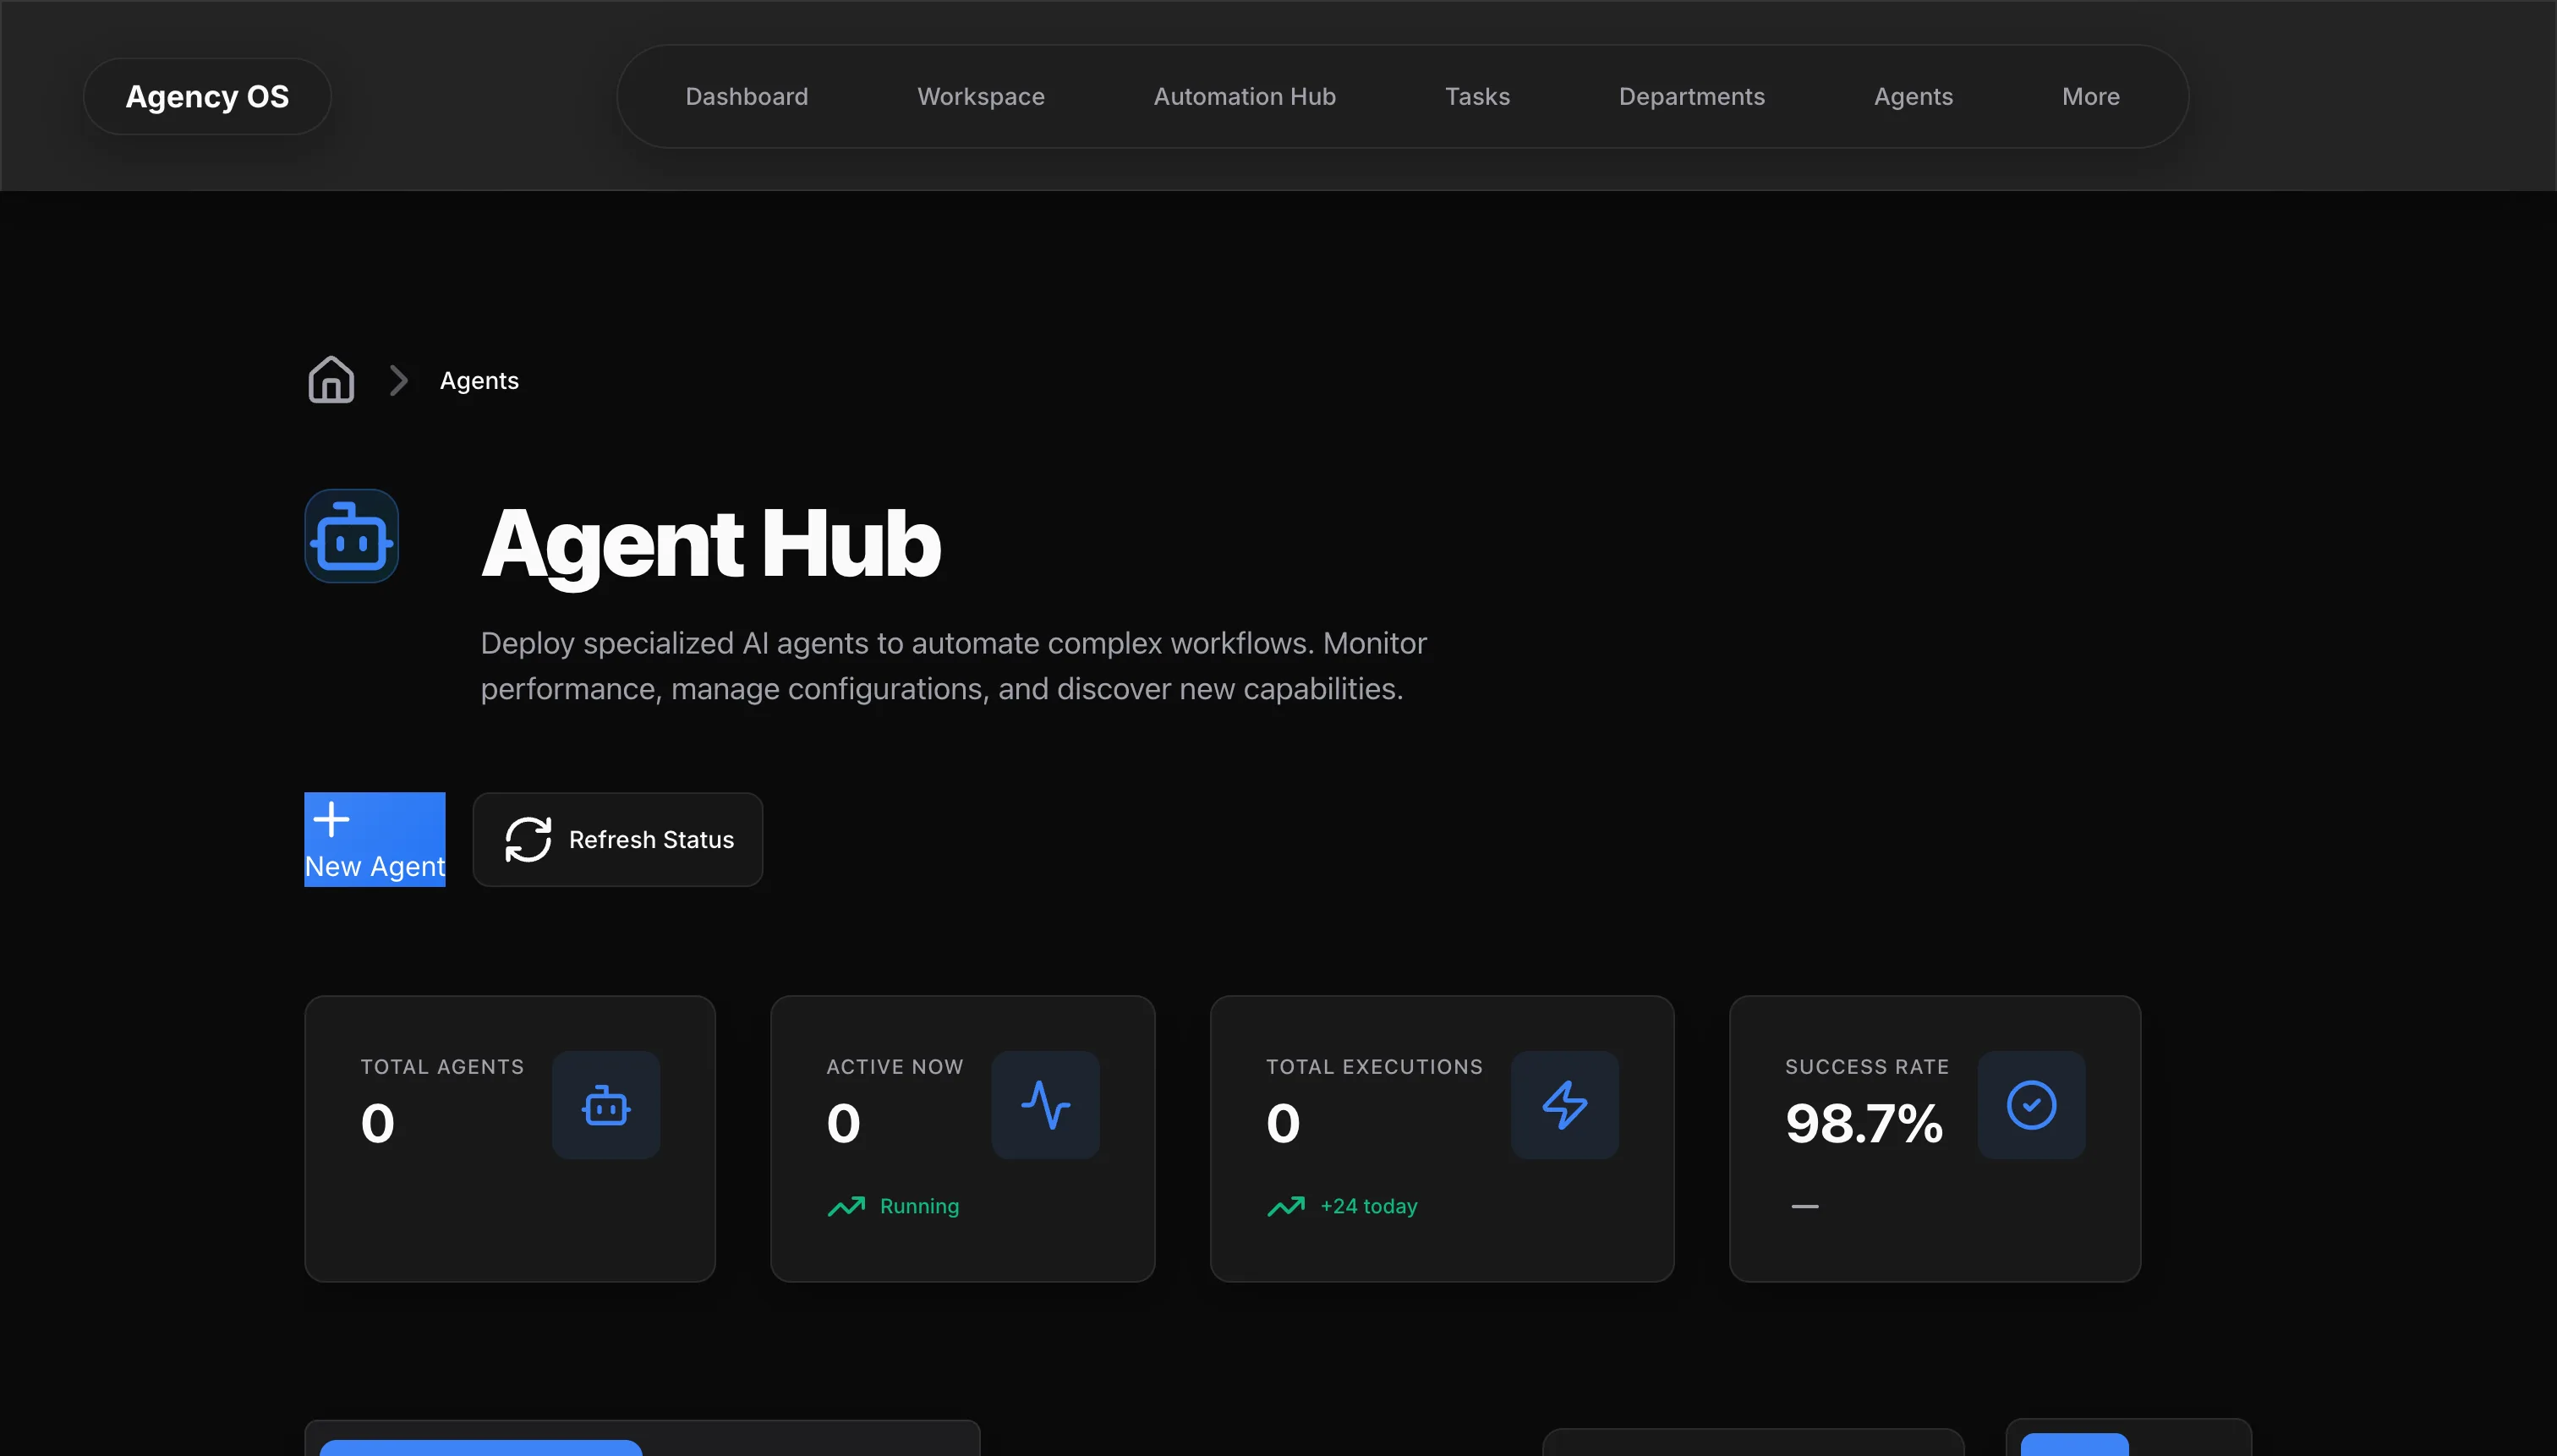
Task: Click the green trend arrow next to Running
Action: (846, 1206)
